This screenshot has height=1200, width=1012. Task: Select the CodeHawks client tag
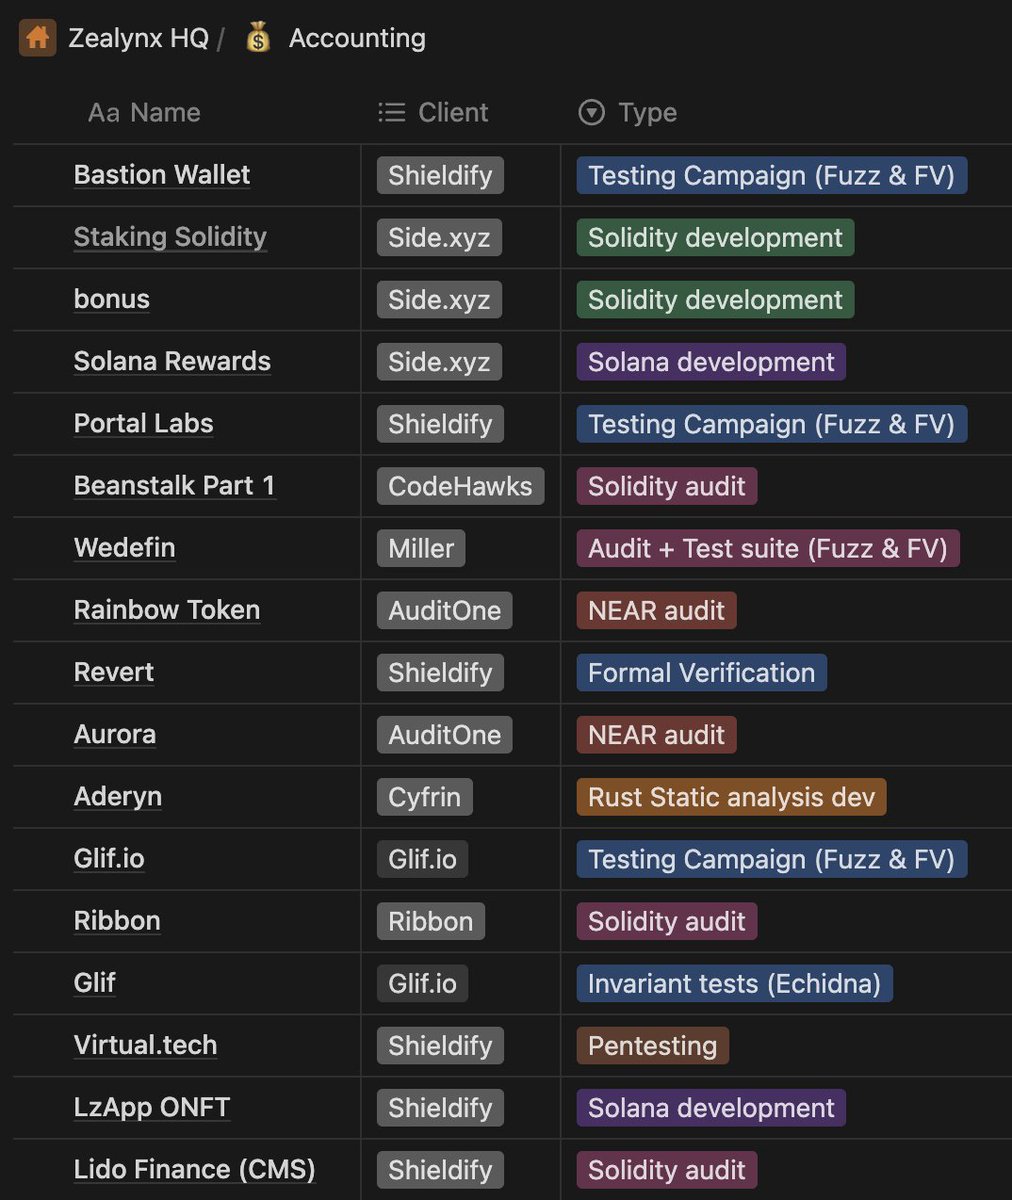[x=460, y=486]
